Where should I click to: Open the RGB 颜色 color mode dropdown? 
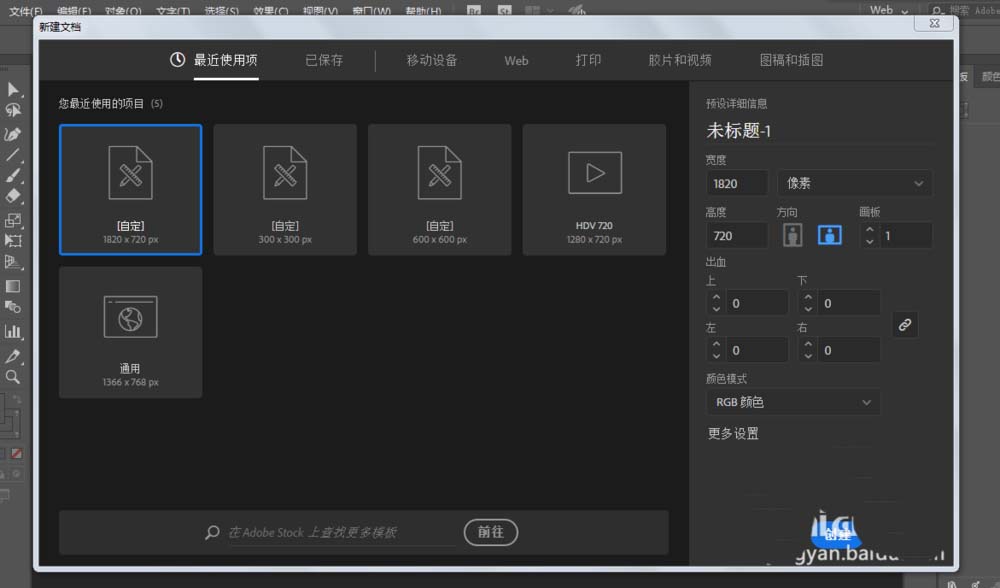coord(793,402)
